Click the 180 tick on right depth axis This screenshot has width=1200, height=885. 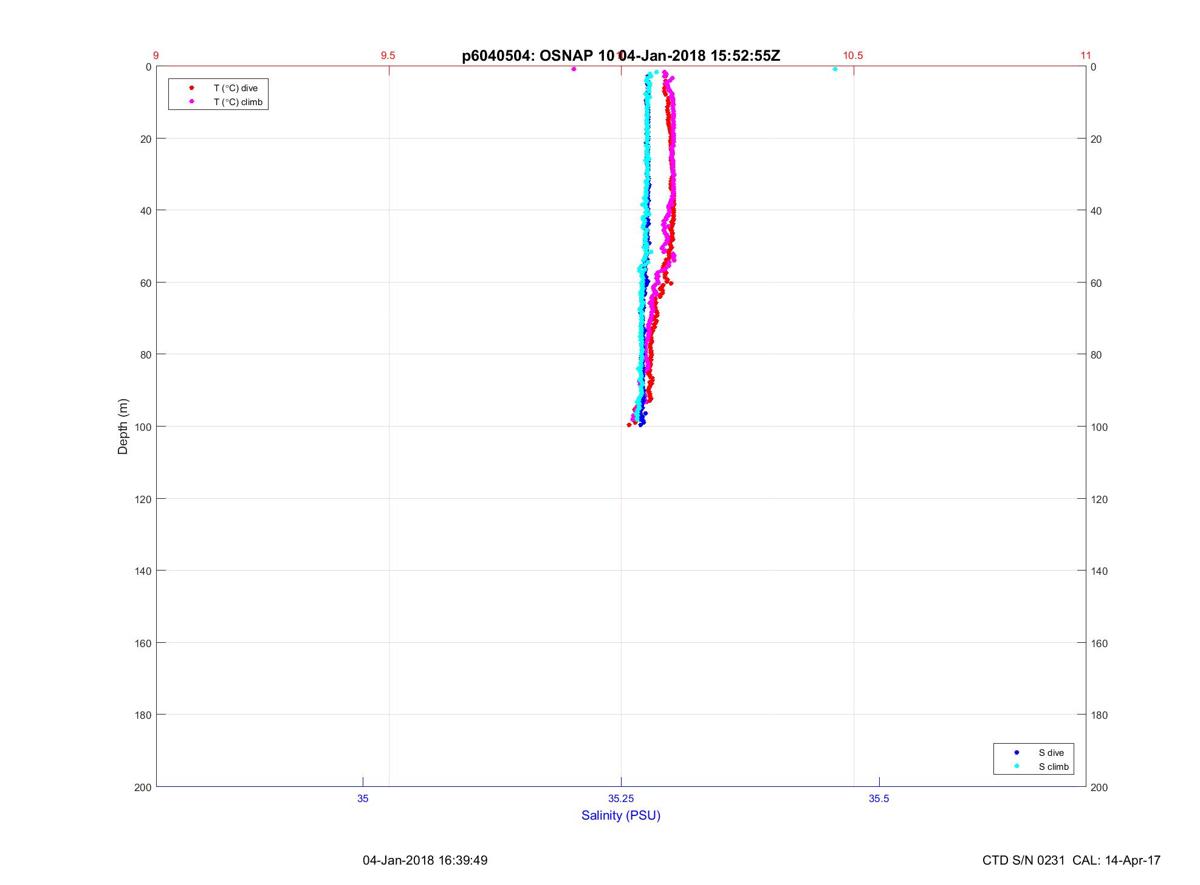click(x=1100, y=715)
